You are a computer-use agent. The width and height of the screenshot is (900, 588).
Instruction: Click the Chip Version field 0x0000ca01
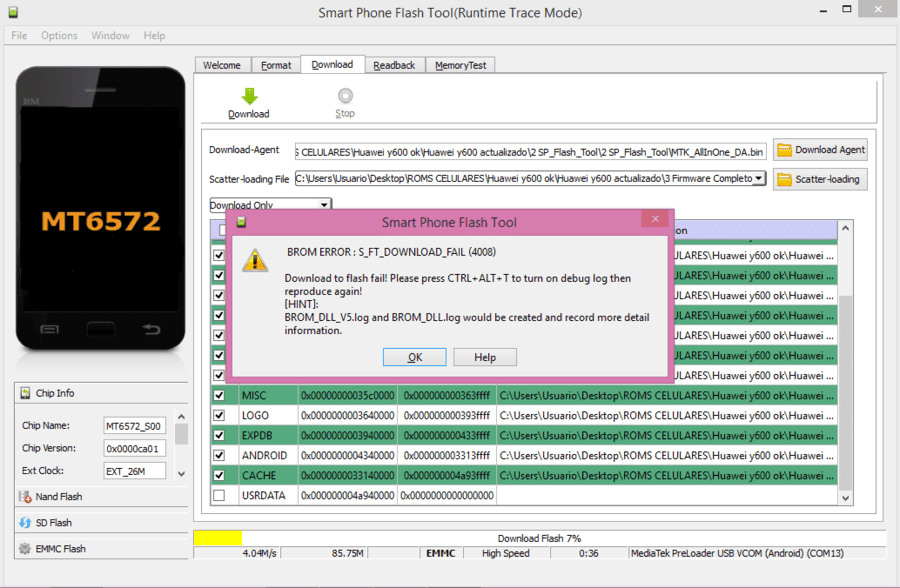tap(135, 448)
